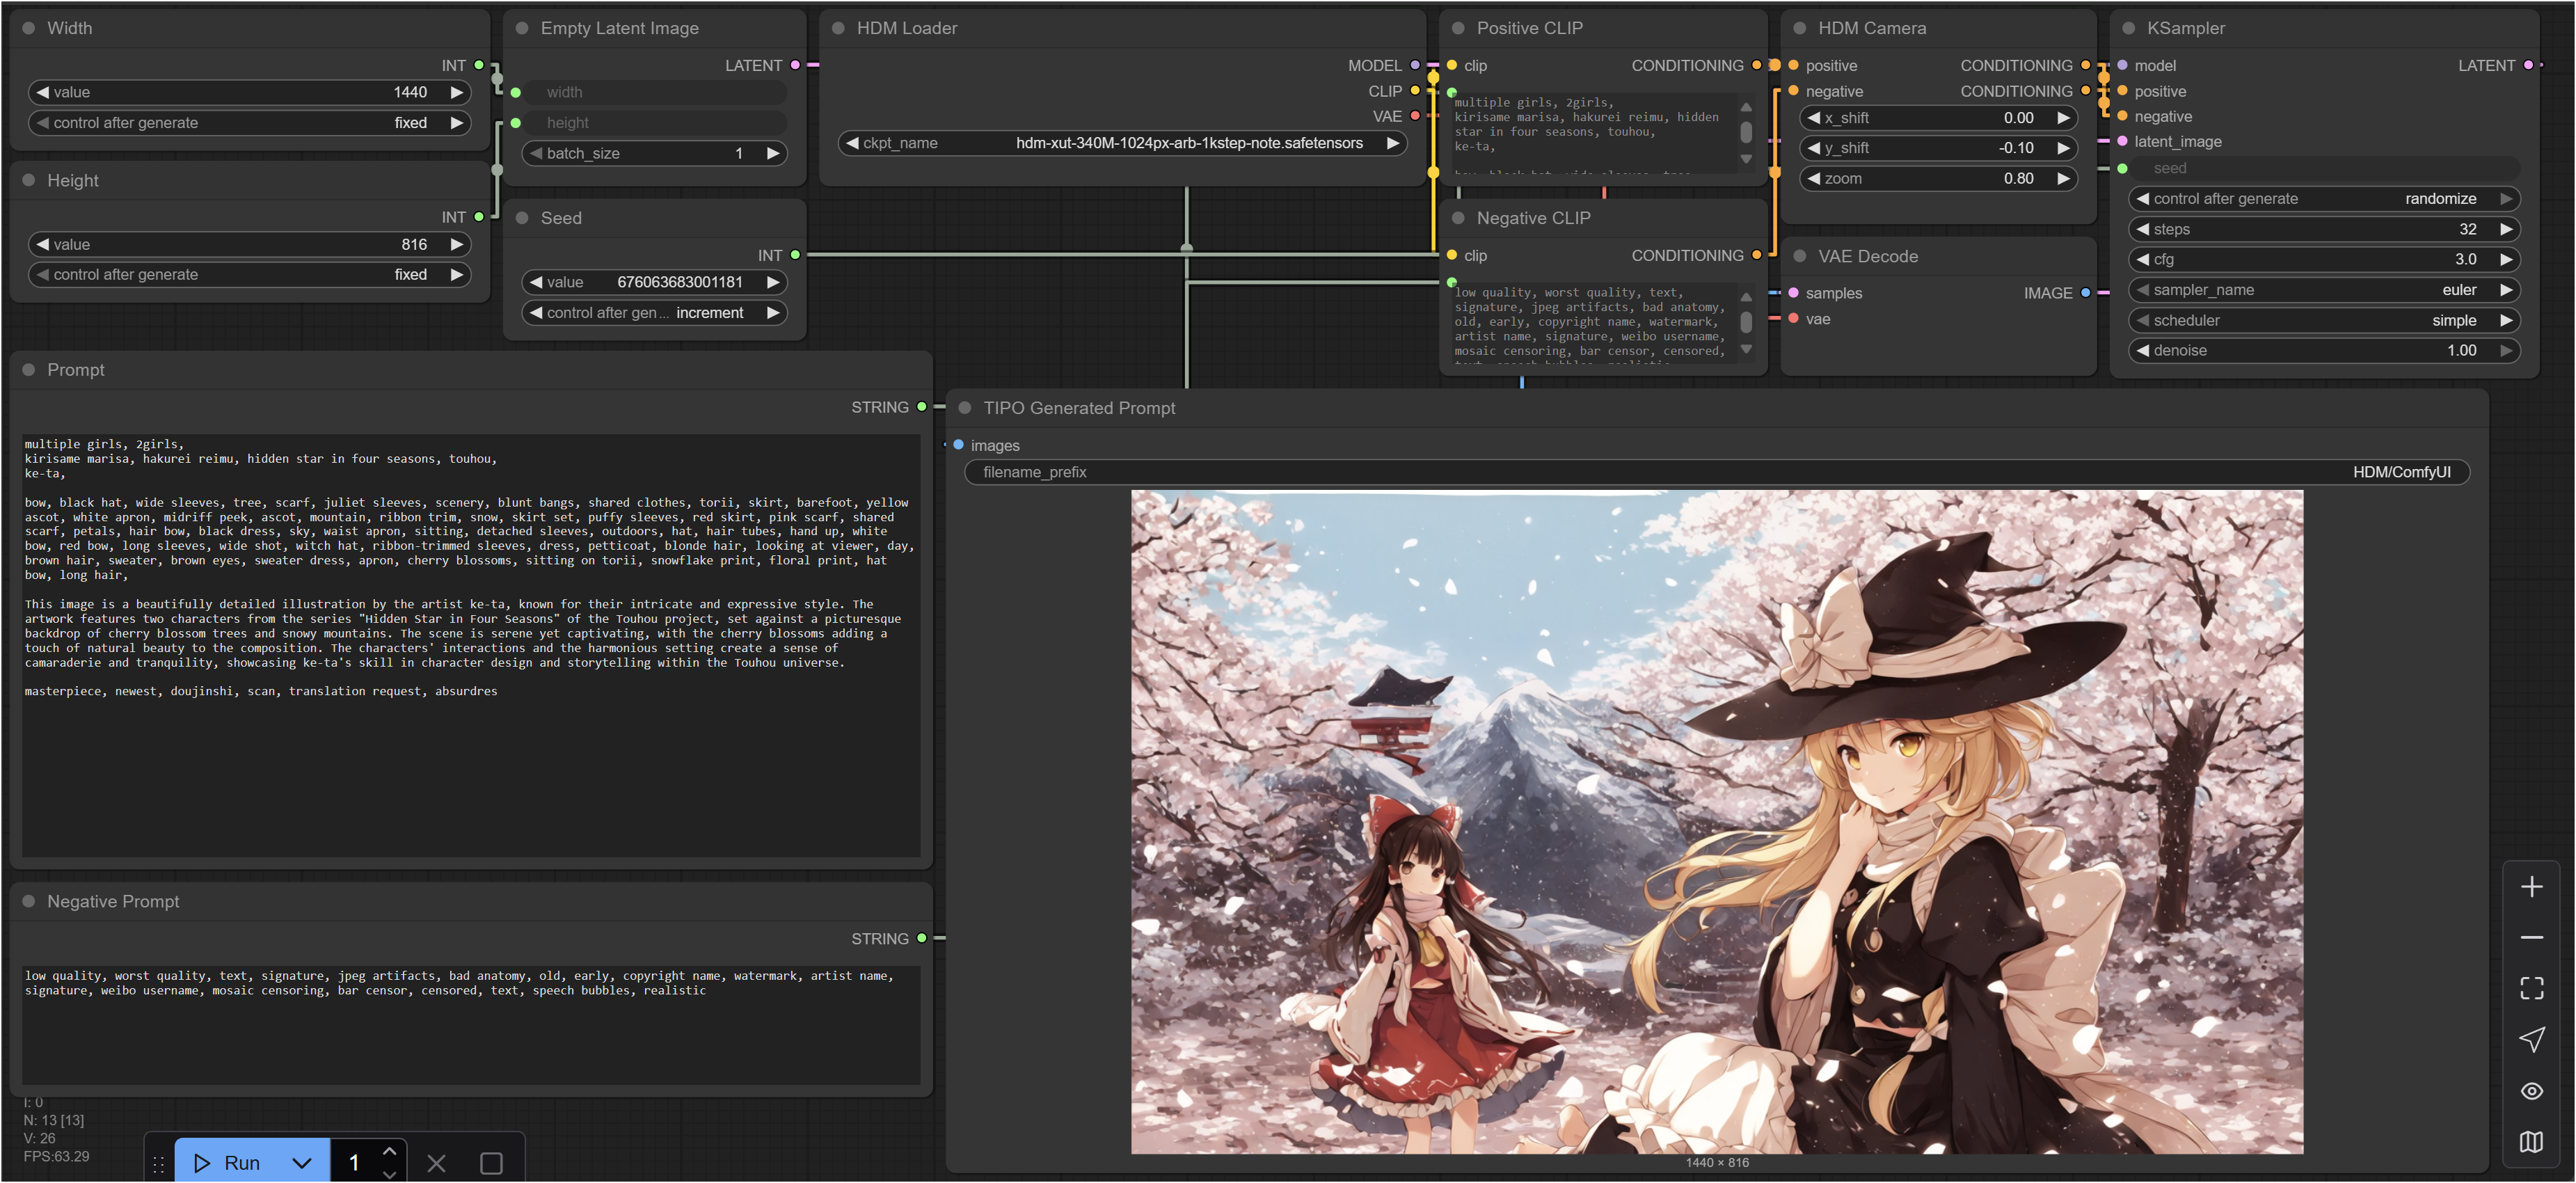The image size is (2576, 1183).
Task: Increase batch_size with its right arrow
Action: (x=772, y=153)
